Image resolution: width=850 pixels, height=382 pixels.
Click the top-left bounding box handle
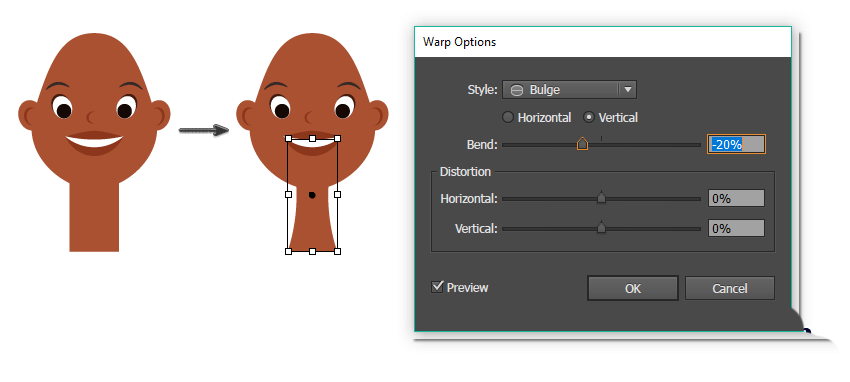(288, 139)
